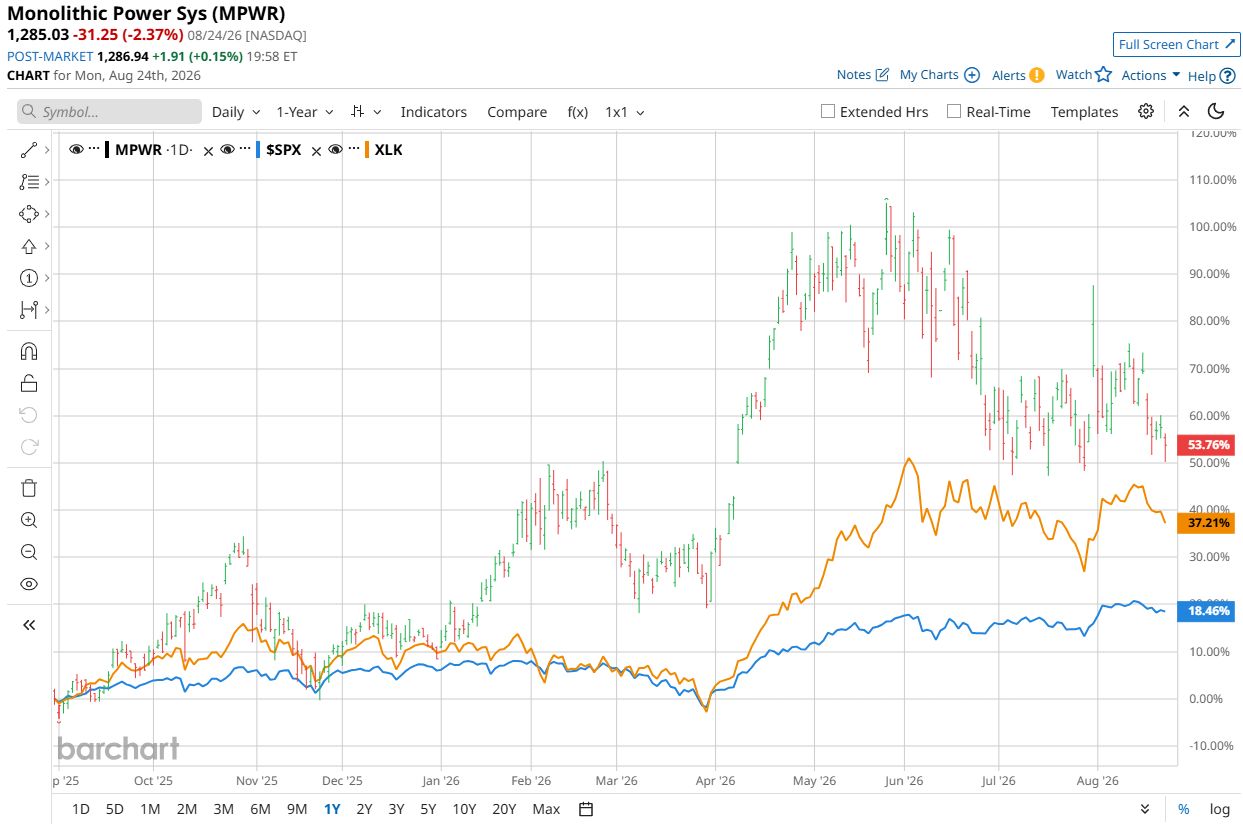Select the measure range tool
The width and height of the screenshot is (1243, 832).
pyautogui.click(x=28, y=310)
